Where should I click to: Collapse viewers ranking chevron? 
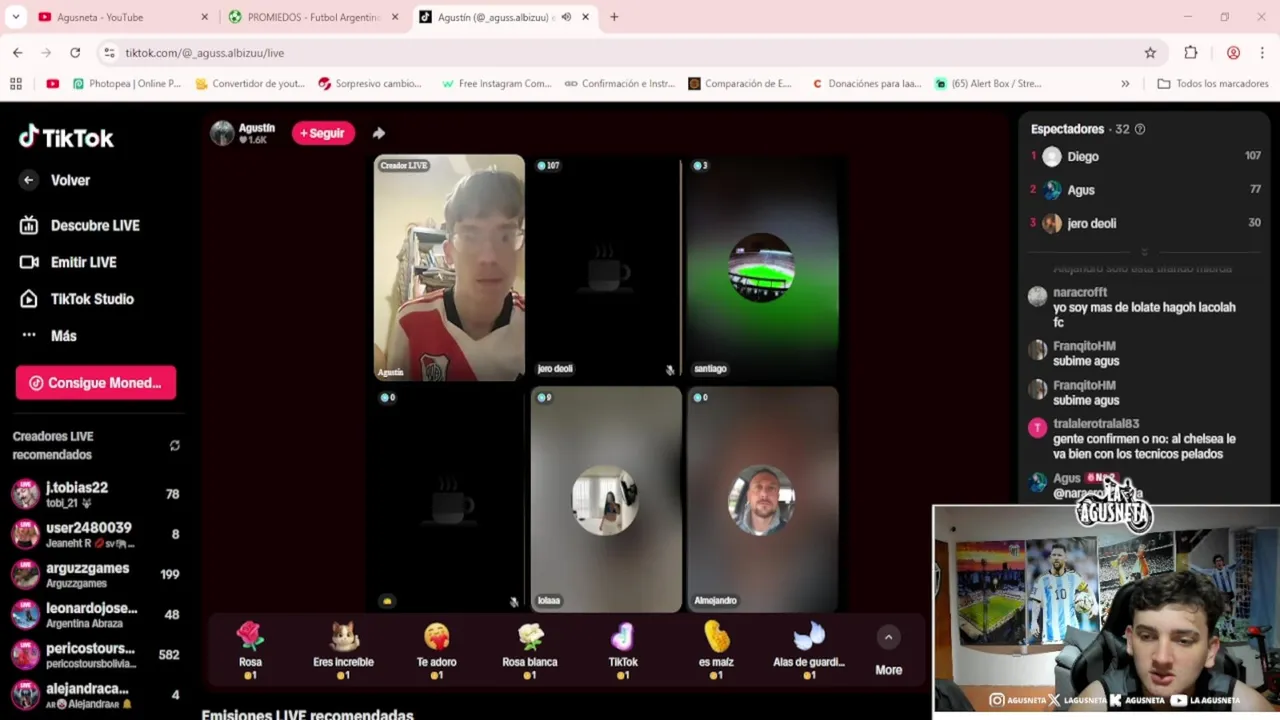click(x=1145, y=252)
